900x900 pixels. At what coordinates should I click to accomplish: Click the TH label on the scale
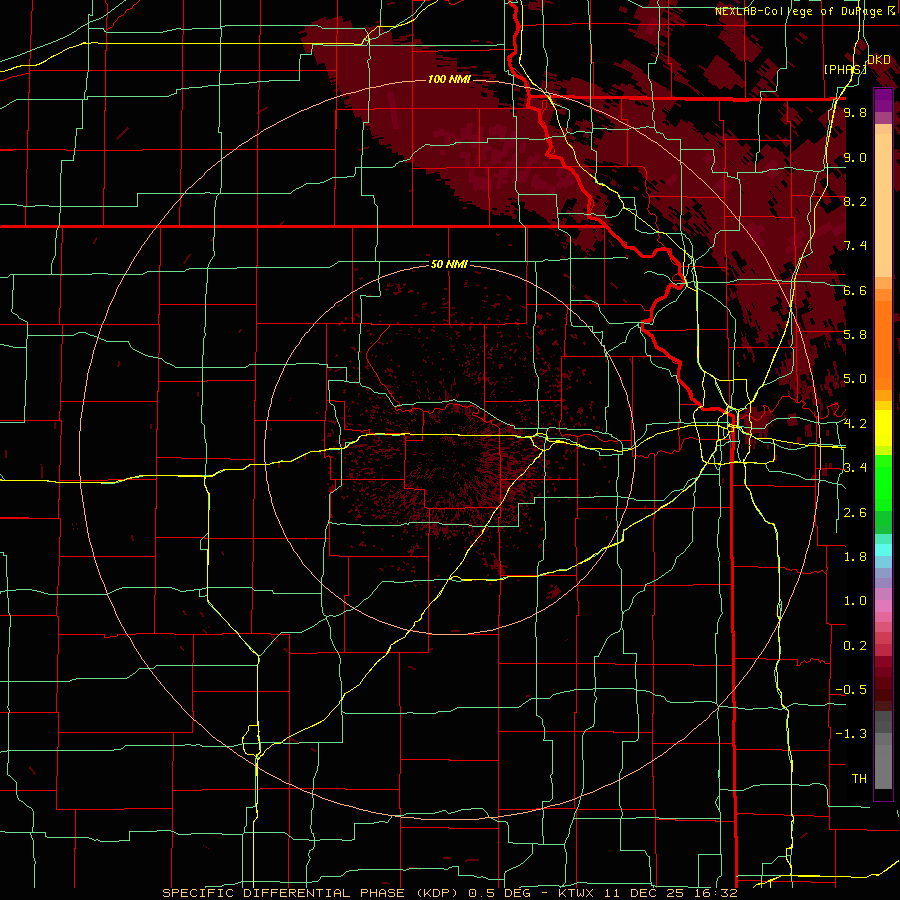pos(859,778)
